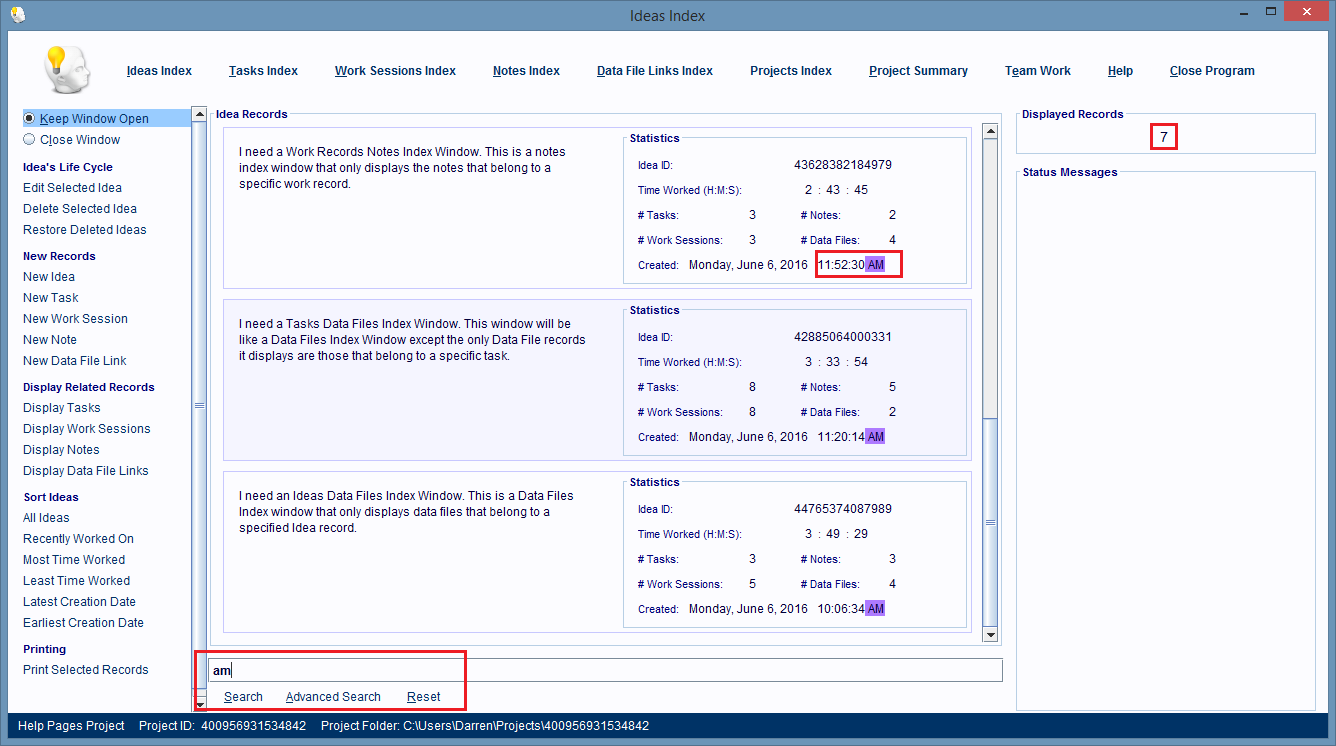
Task: Click Display Work Sessions in sidebar
Action: pyautogui.click(x=87, y=429)
